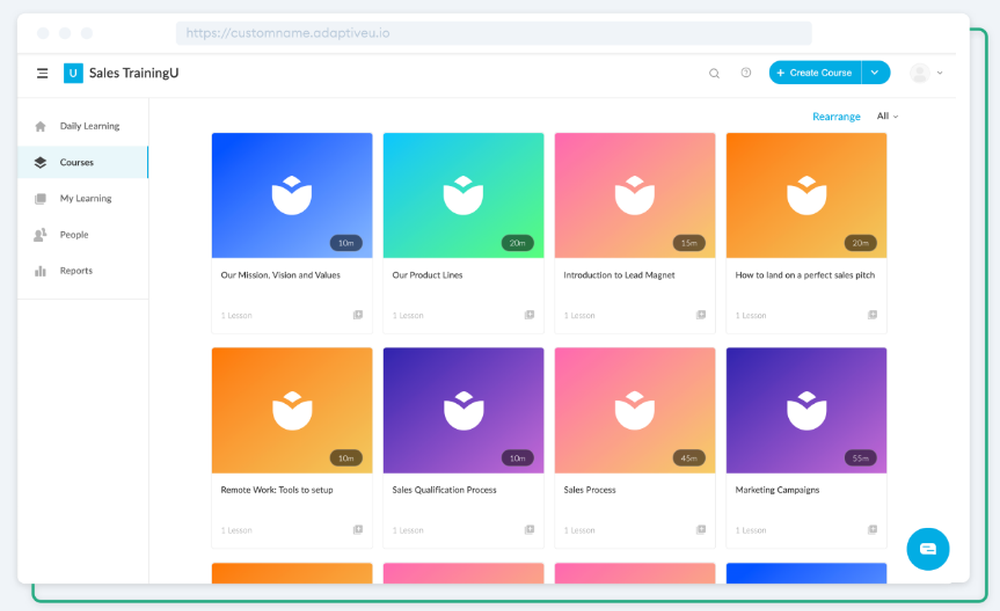This screenshot has width=1000, height=611.
Task: Click 10m duration badge on Our Mission card
Action: [346, 243]
